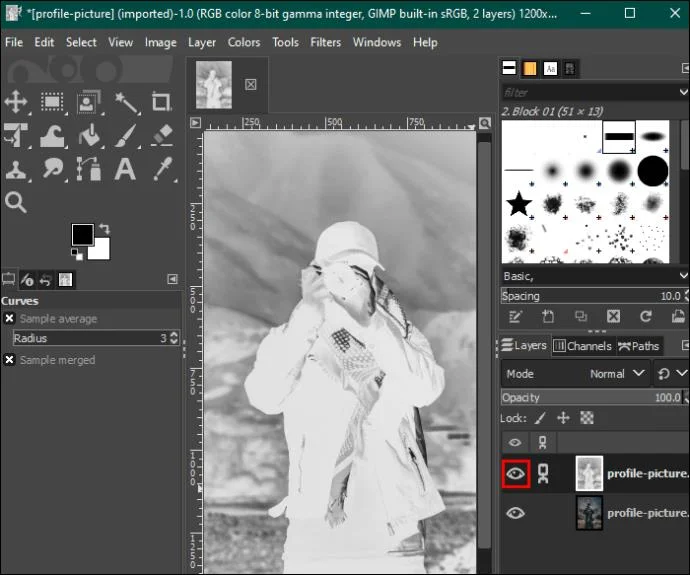The width and height of the screenshot is (690, 575).
Task: Select the Rectangle Select tool
Action: point(52,103)
